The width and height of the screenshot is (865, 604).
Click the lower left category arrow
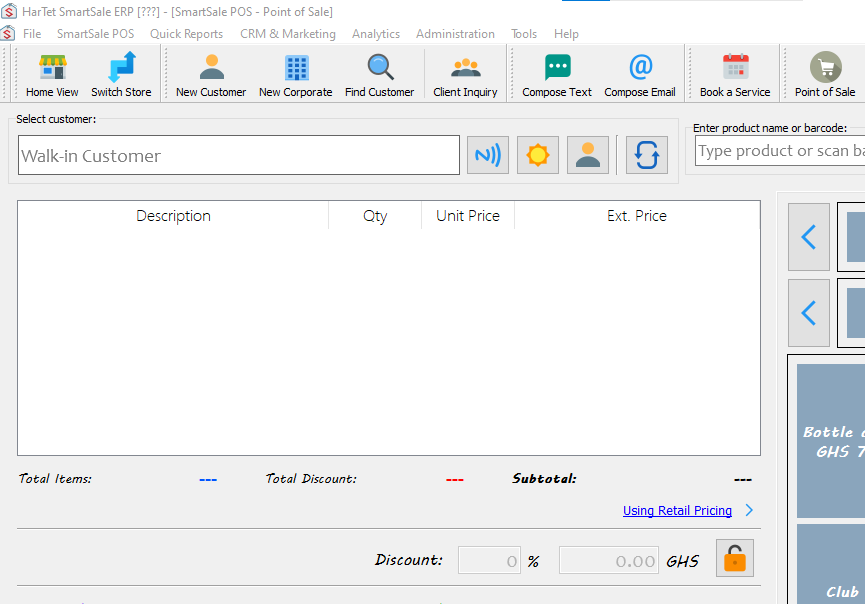point(809,313)
